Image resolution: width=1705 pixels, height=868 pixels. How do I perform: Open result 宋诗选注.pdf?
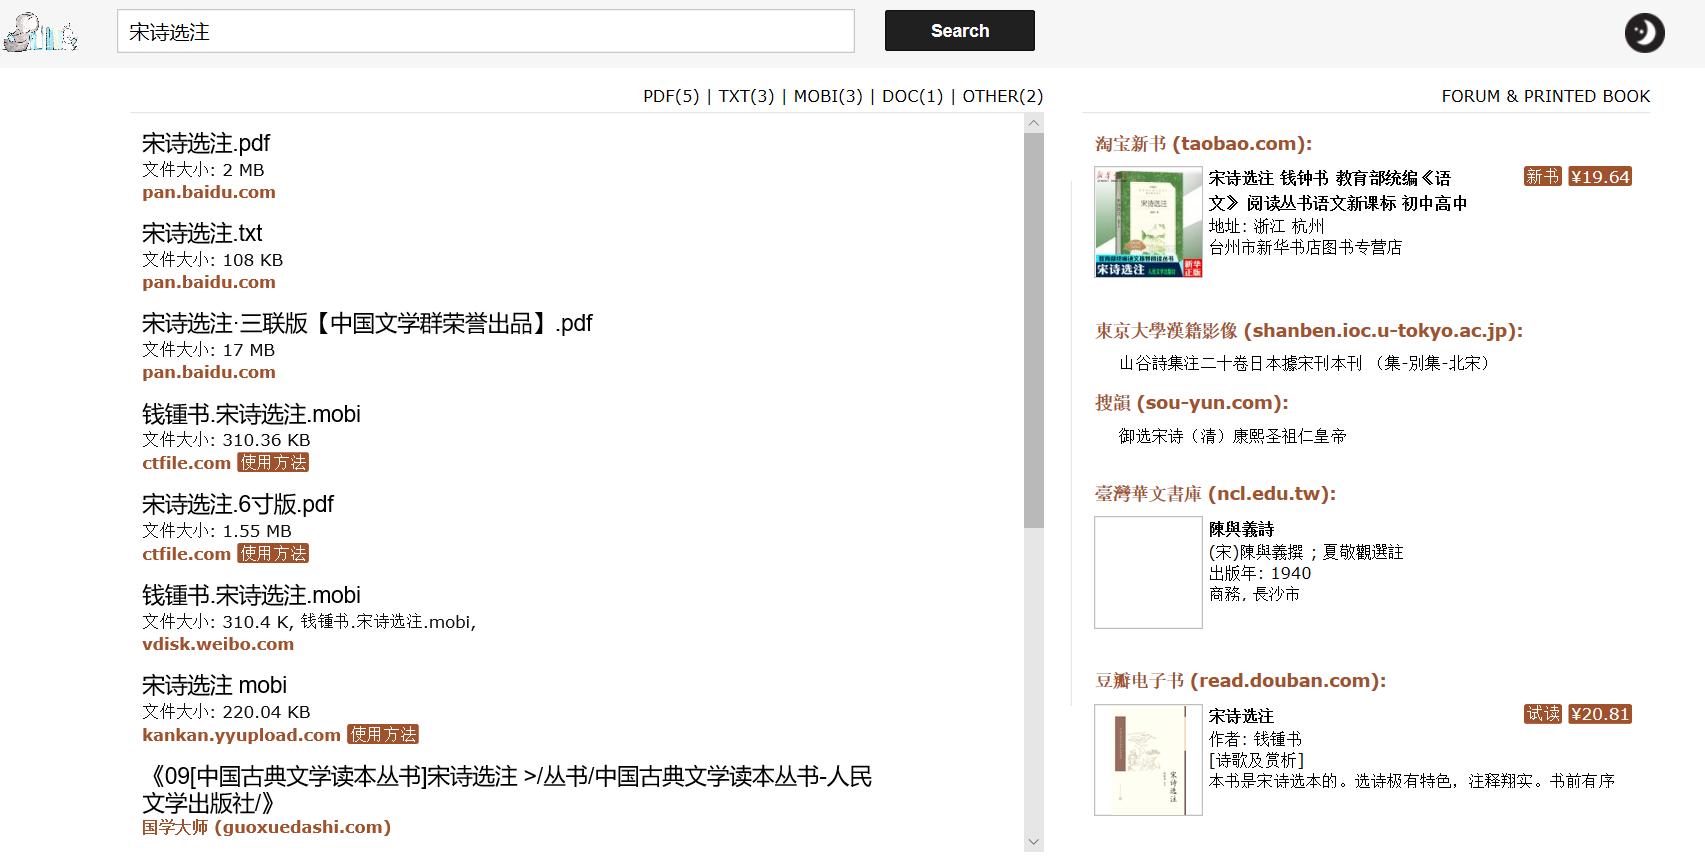coord(206,143)
